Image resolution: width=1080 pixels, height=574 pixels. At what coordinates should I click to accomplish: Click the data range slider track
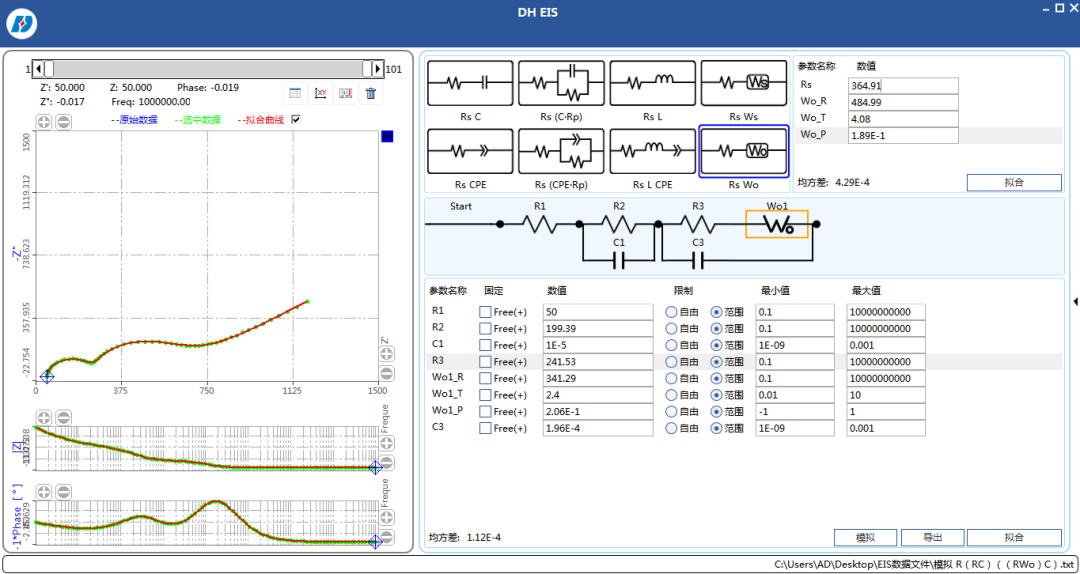pos(208,69)
